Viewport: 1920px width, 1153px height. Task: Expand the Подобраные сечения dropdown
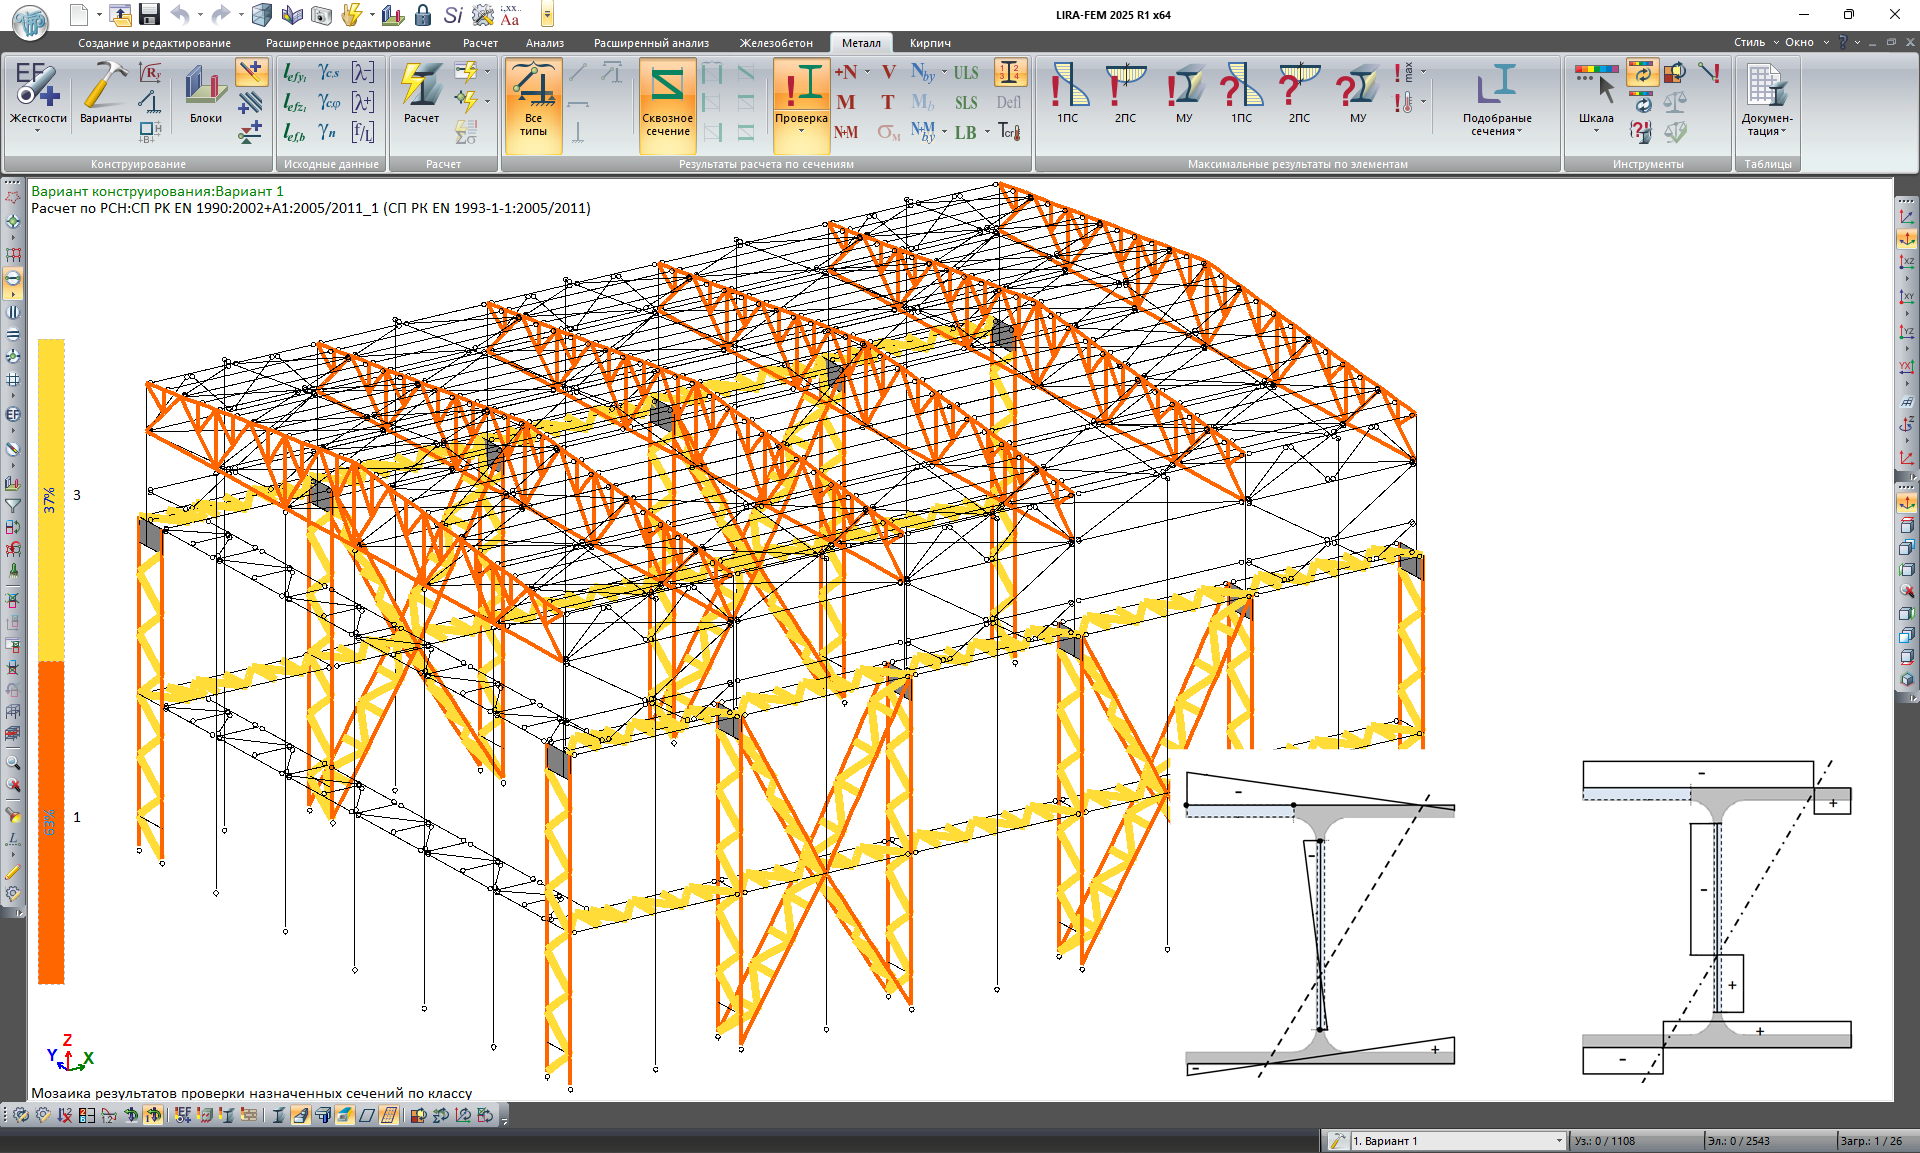(x=1496, y=124)
